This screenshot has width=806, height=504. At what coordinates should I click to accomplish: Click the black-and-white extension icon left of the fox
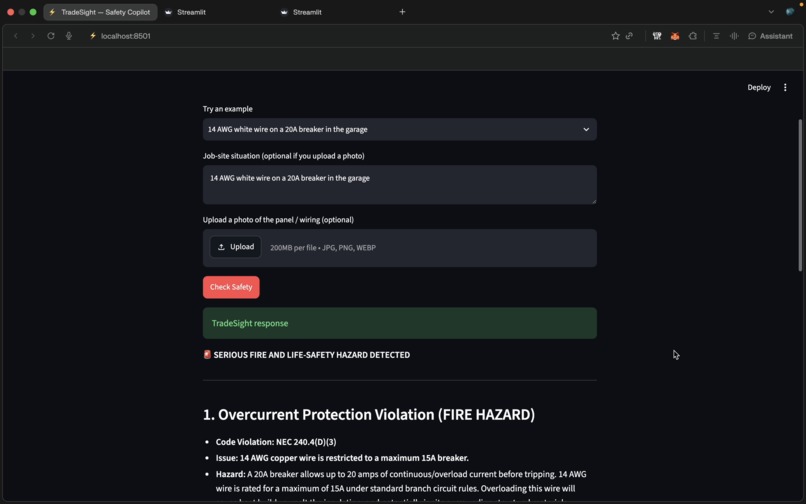coord(657,36)
